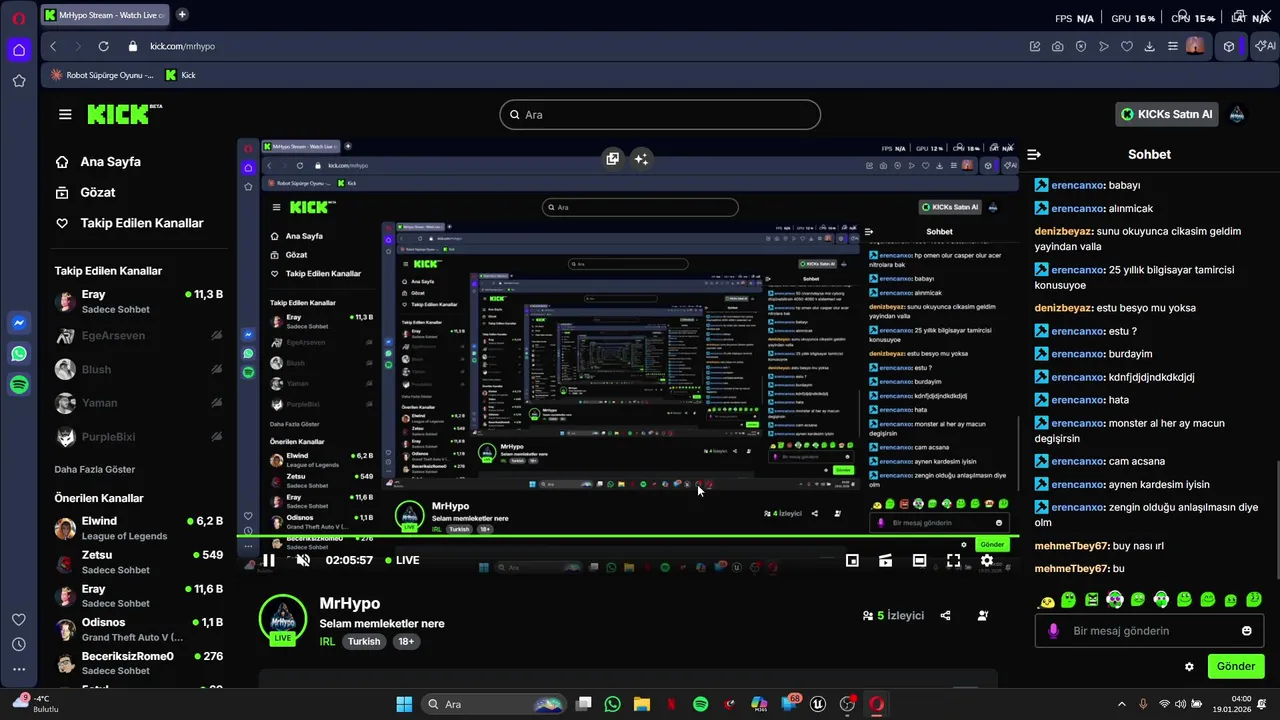Unmute the stream audio
Viewport: 1280px width, 720px height.
click(x=303, y=560)
